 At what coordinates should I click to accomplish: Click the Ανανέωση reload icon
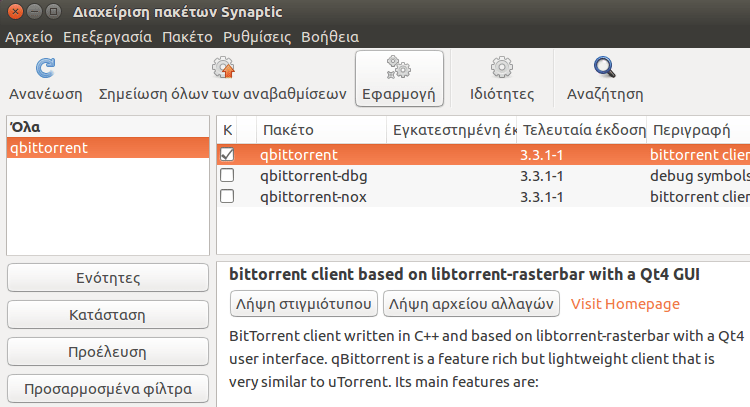(x=45, y=68)
